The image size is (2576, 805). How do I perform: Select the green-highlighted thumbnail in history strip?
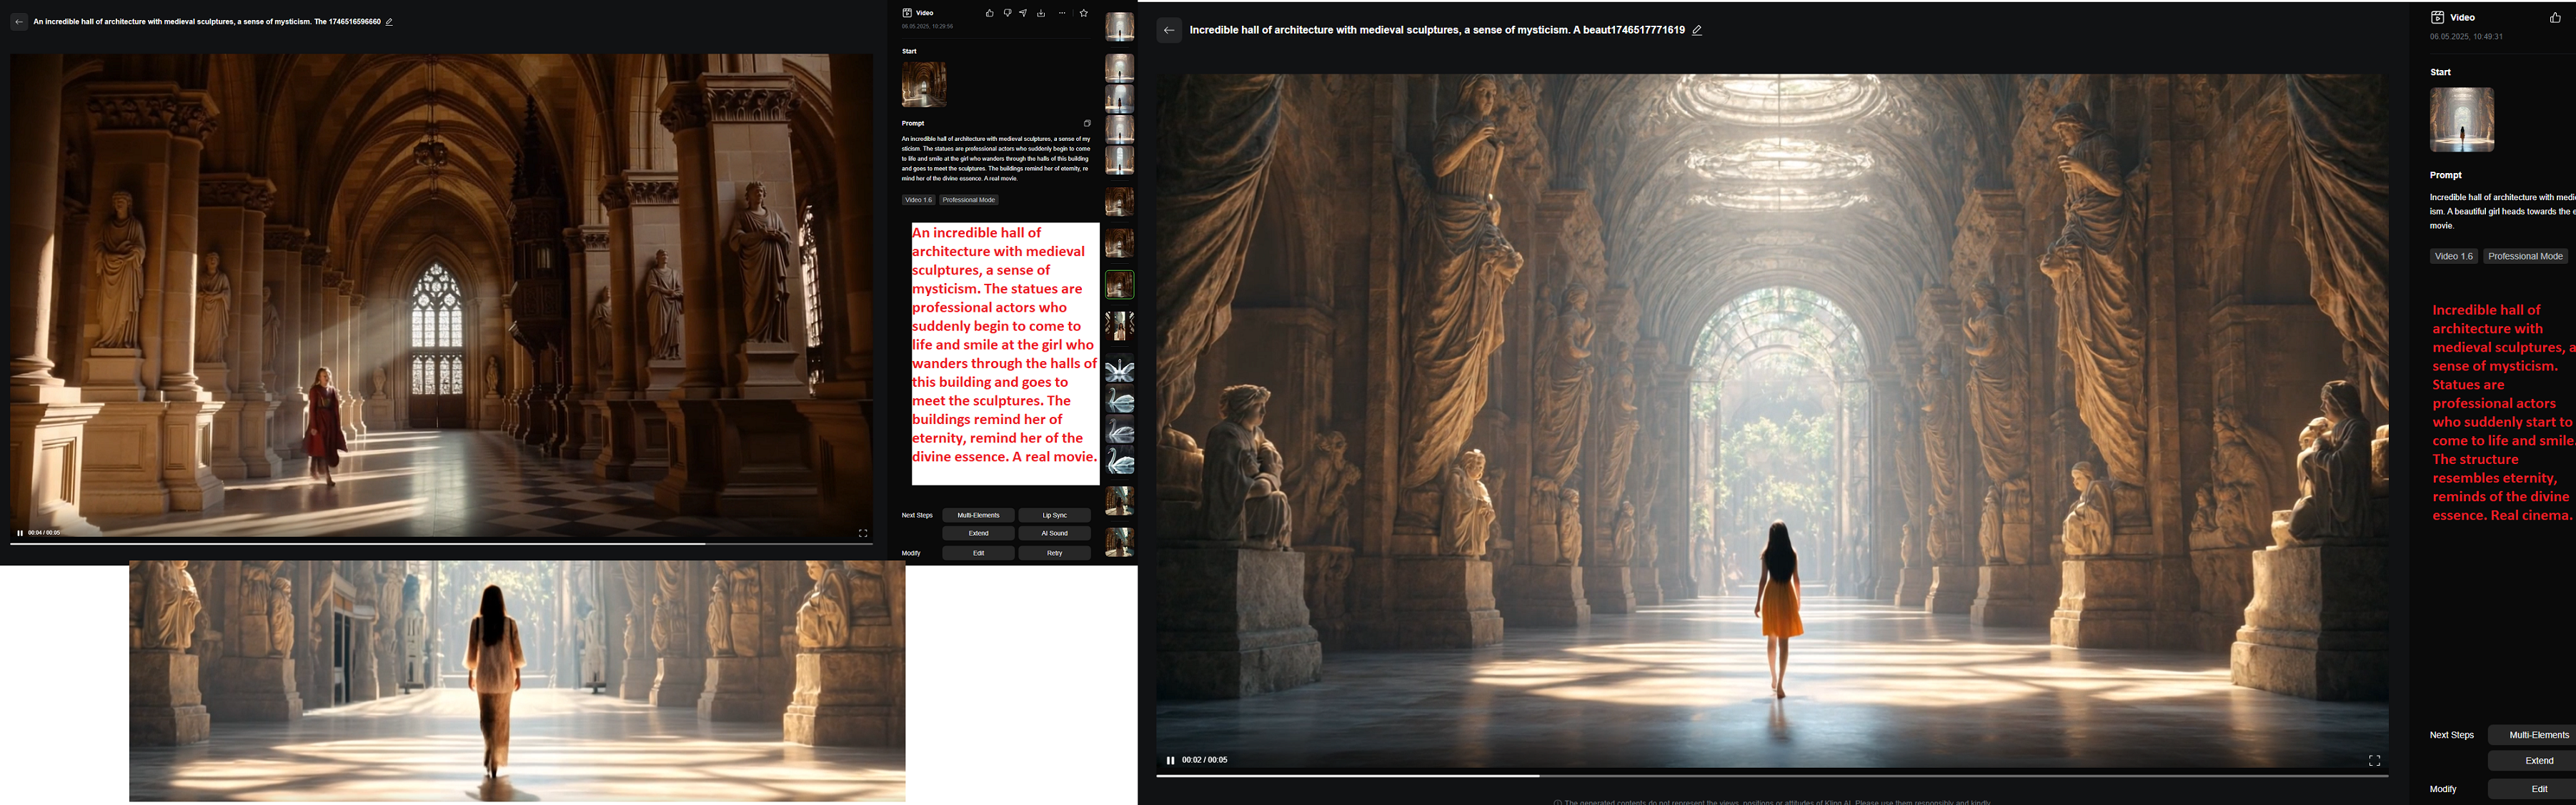tap(1119, 285)
